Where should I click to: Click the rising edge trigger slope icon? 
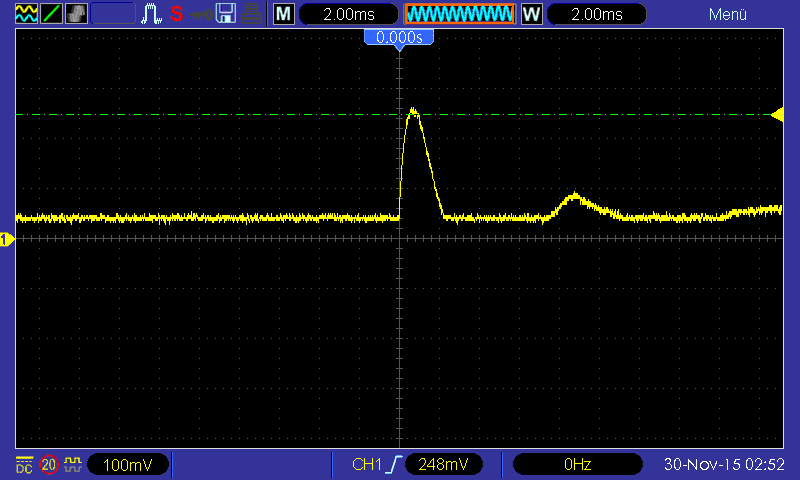click(394, 464)
